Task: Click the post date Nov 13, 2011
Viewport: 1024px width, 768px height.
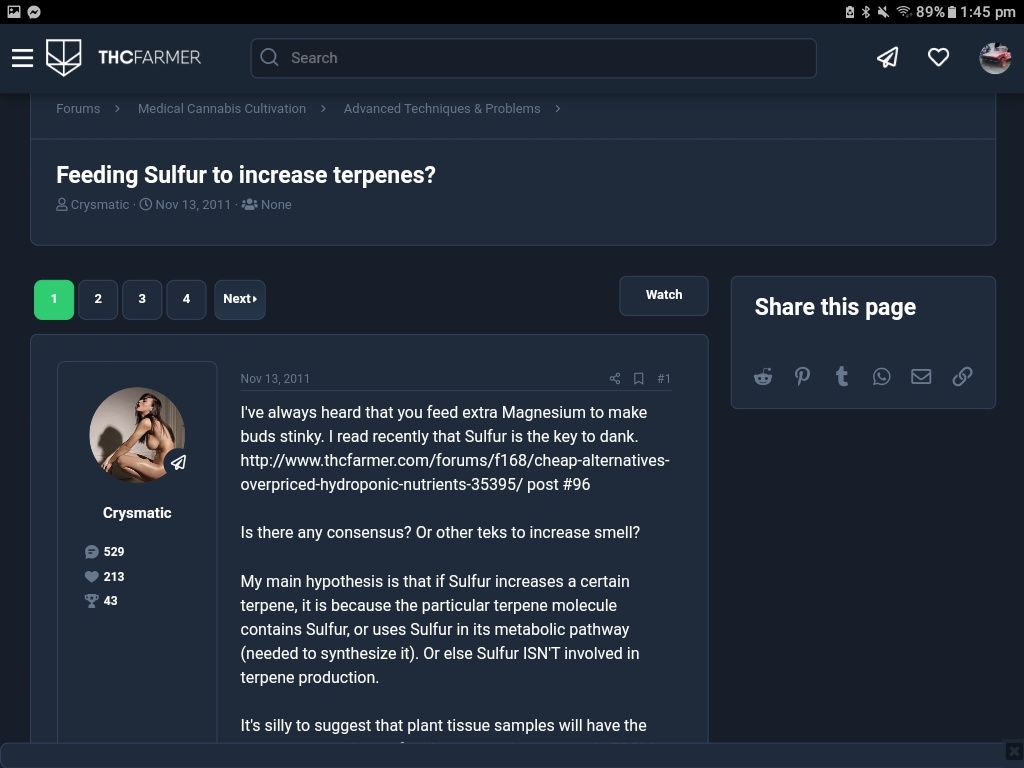Action: (x=275, y=379)
